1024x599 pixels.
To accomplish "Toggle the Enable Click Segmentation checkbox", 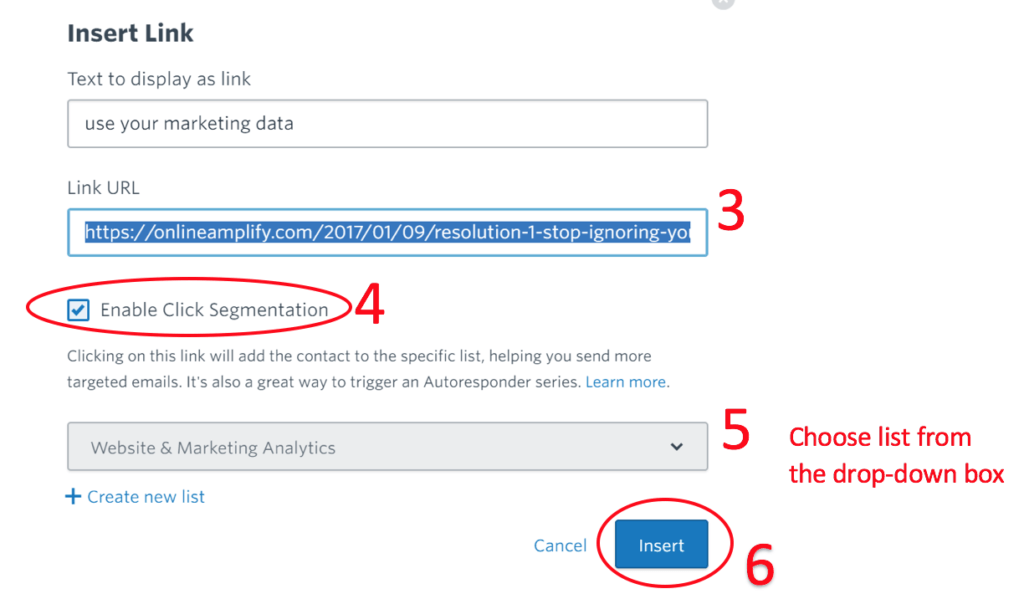I will pyautogui.click(x=78, y=310).
